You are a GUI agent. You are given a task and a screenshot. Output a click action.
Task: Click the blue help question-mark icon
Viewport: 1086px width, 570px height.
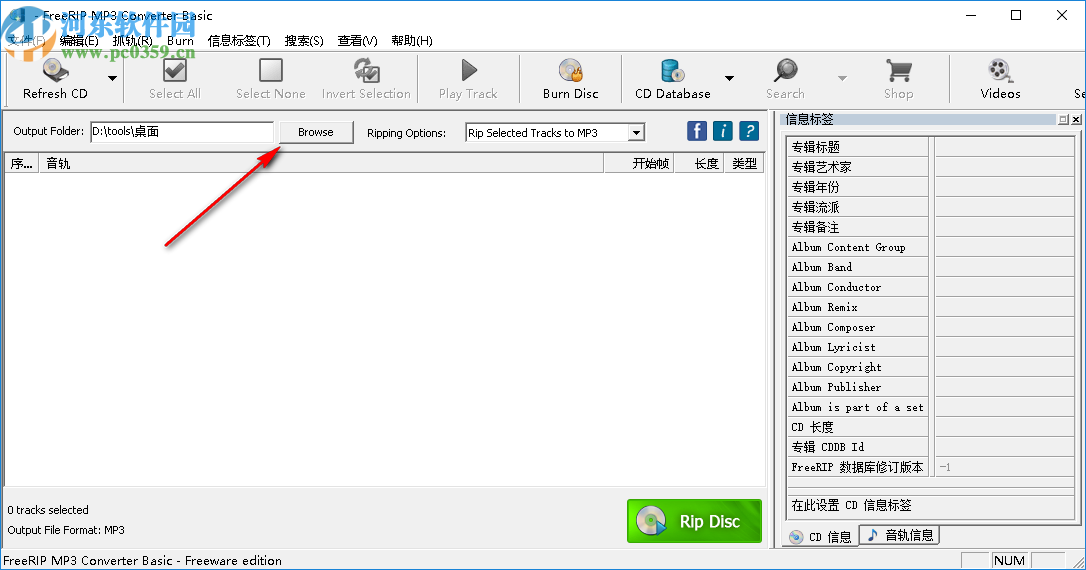click(x=749, y=131)
